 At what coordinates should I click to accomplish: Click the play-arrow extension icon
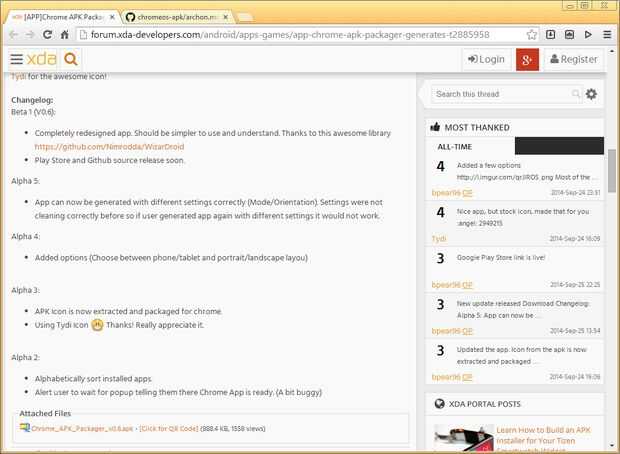588,35
